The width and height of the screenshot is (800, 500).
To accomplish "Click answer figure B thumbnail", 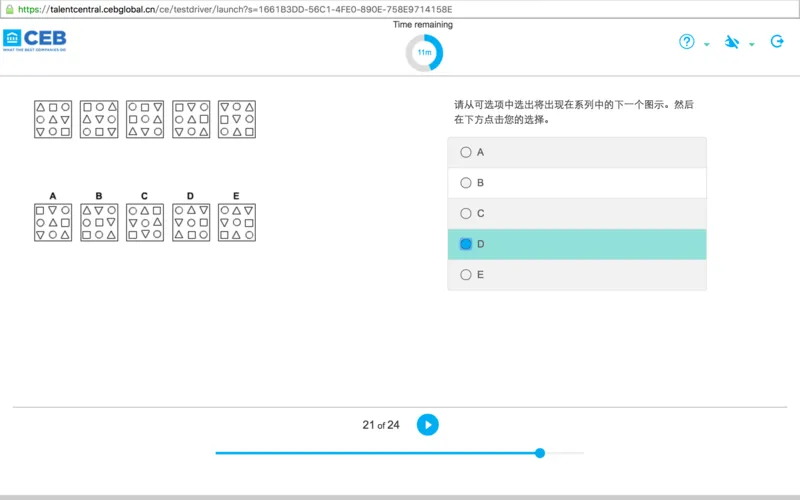I will (99, 222).
